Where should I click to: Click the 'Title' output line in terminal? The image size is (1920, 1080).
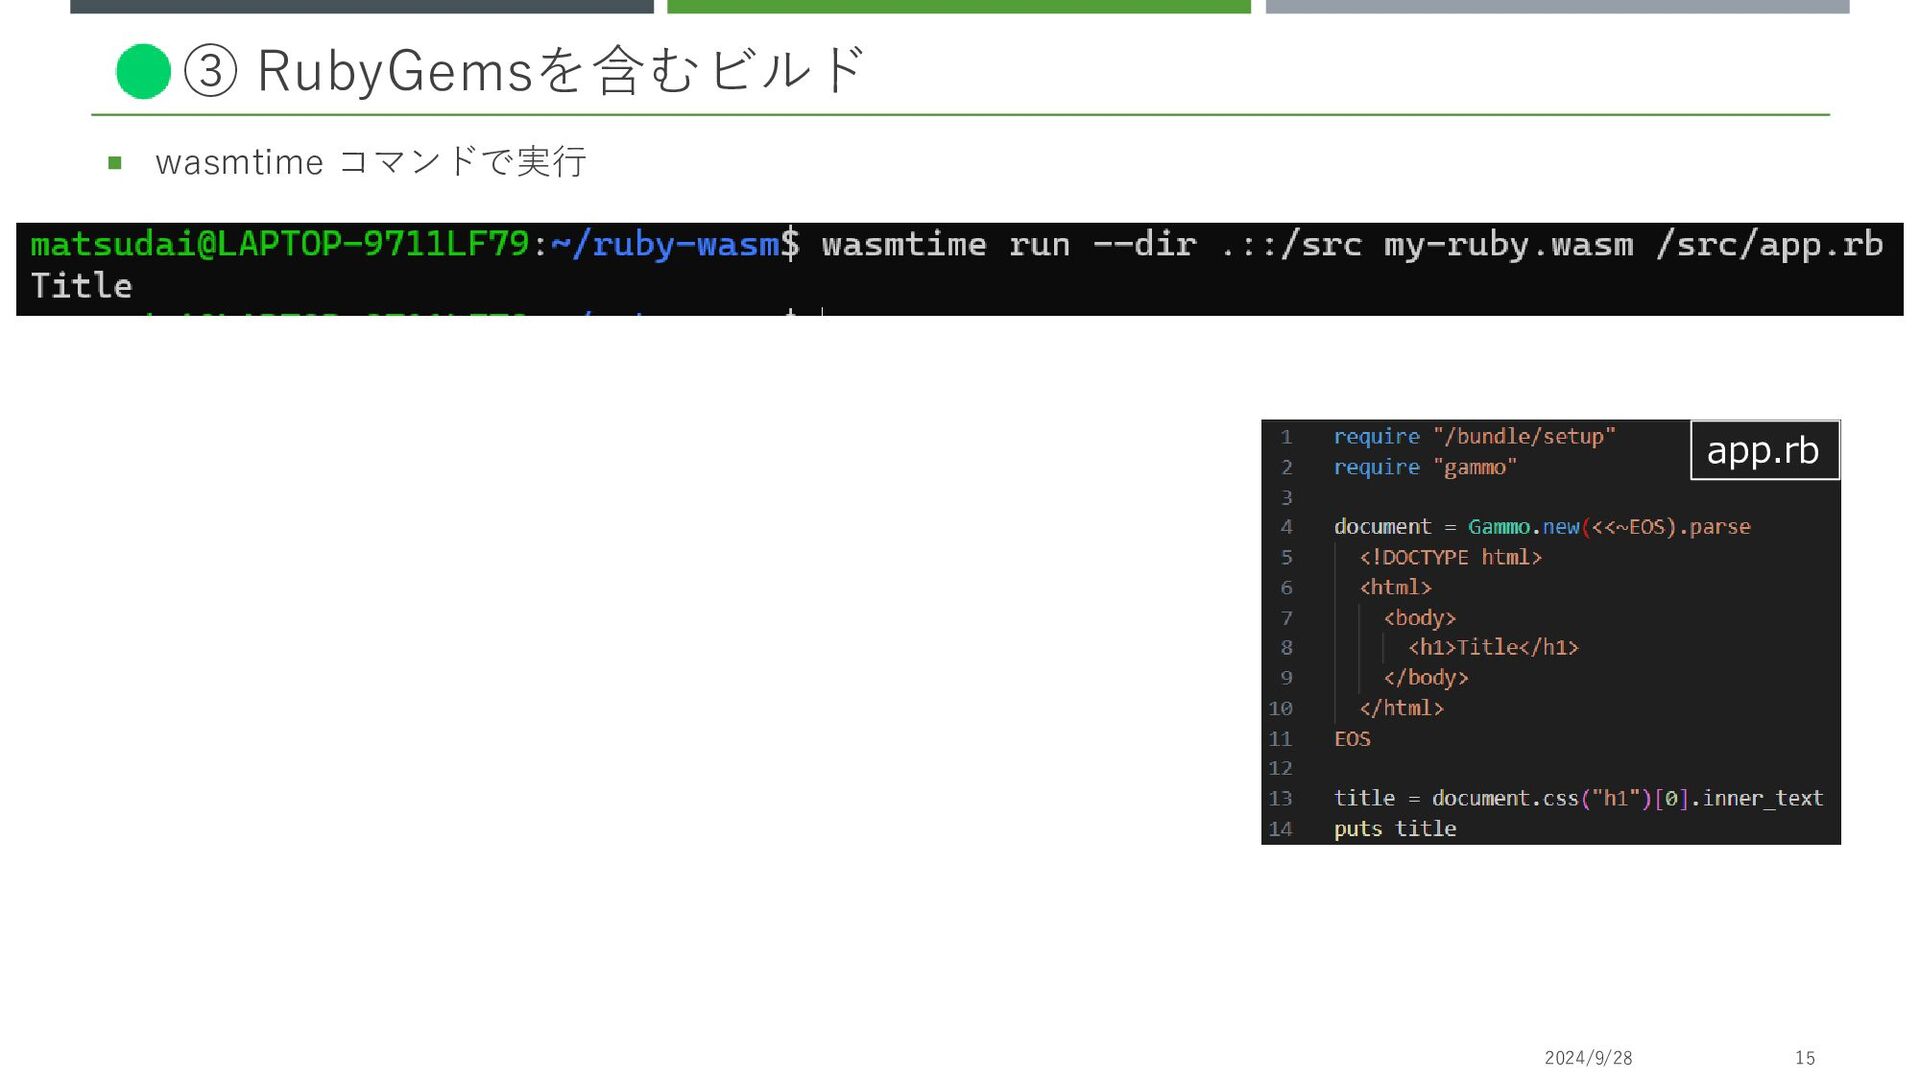point(82,286)
